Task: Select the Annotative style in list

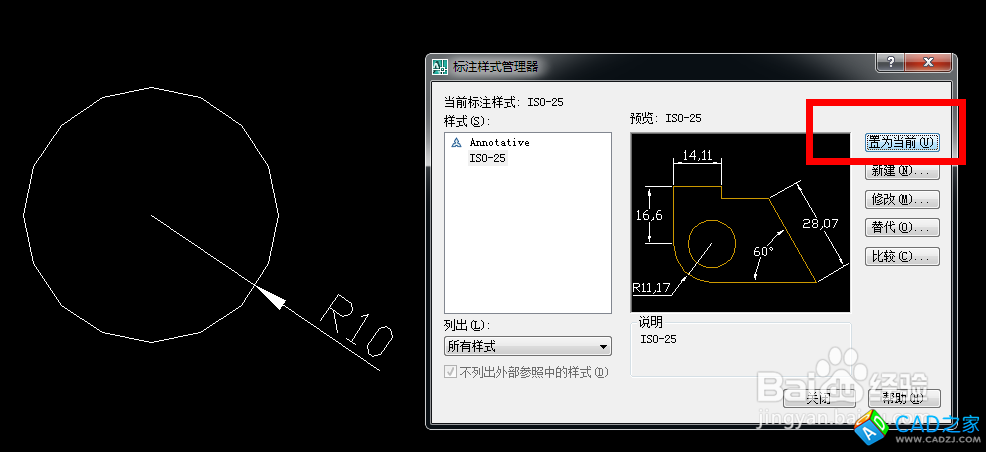Action: (x=499, y=143)
